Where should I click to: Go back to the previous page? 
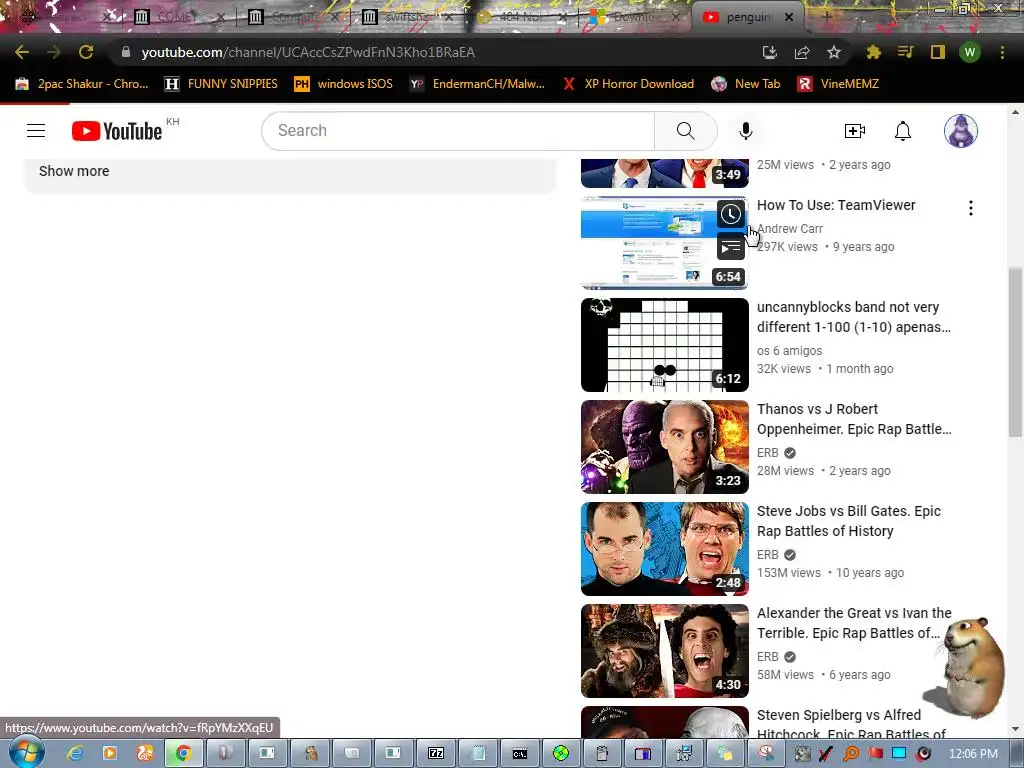coord(22,52)
